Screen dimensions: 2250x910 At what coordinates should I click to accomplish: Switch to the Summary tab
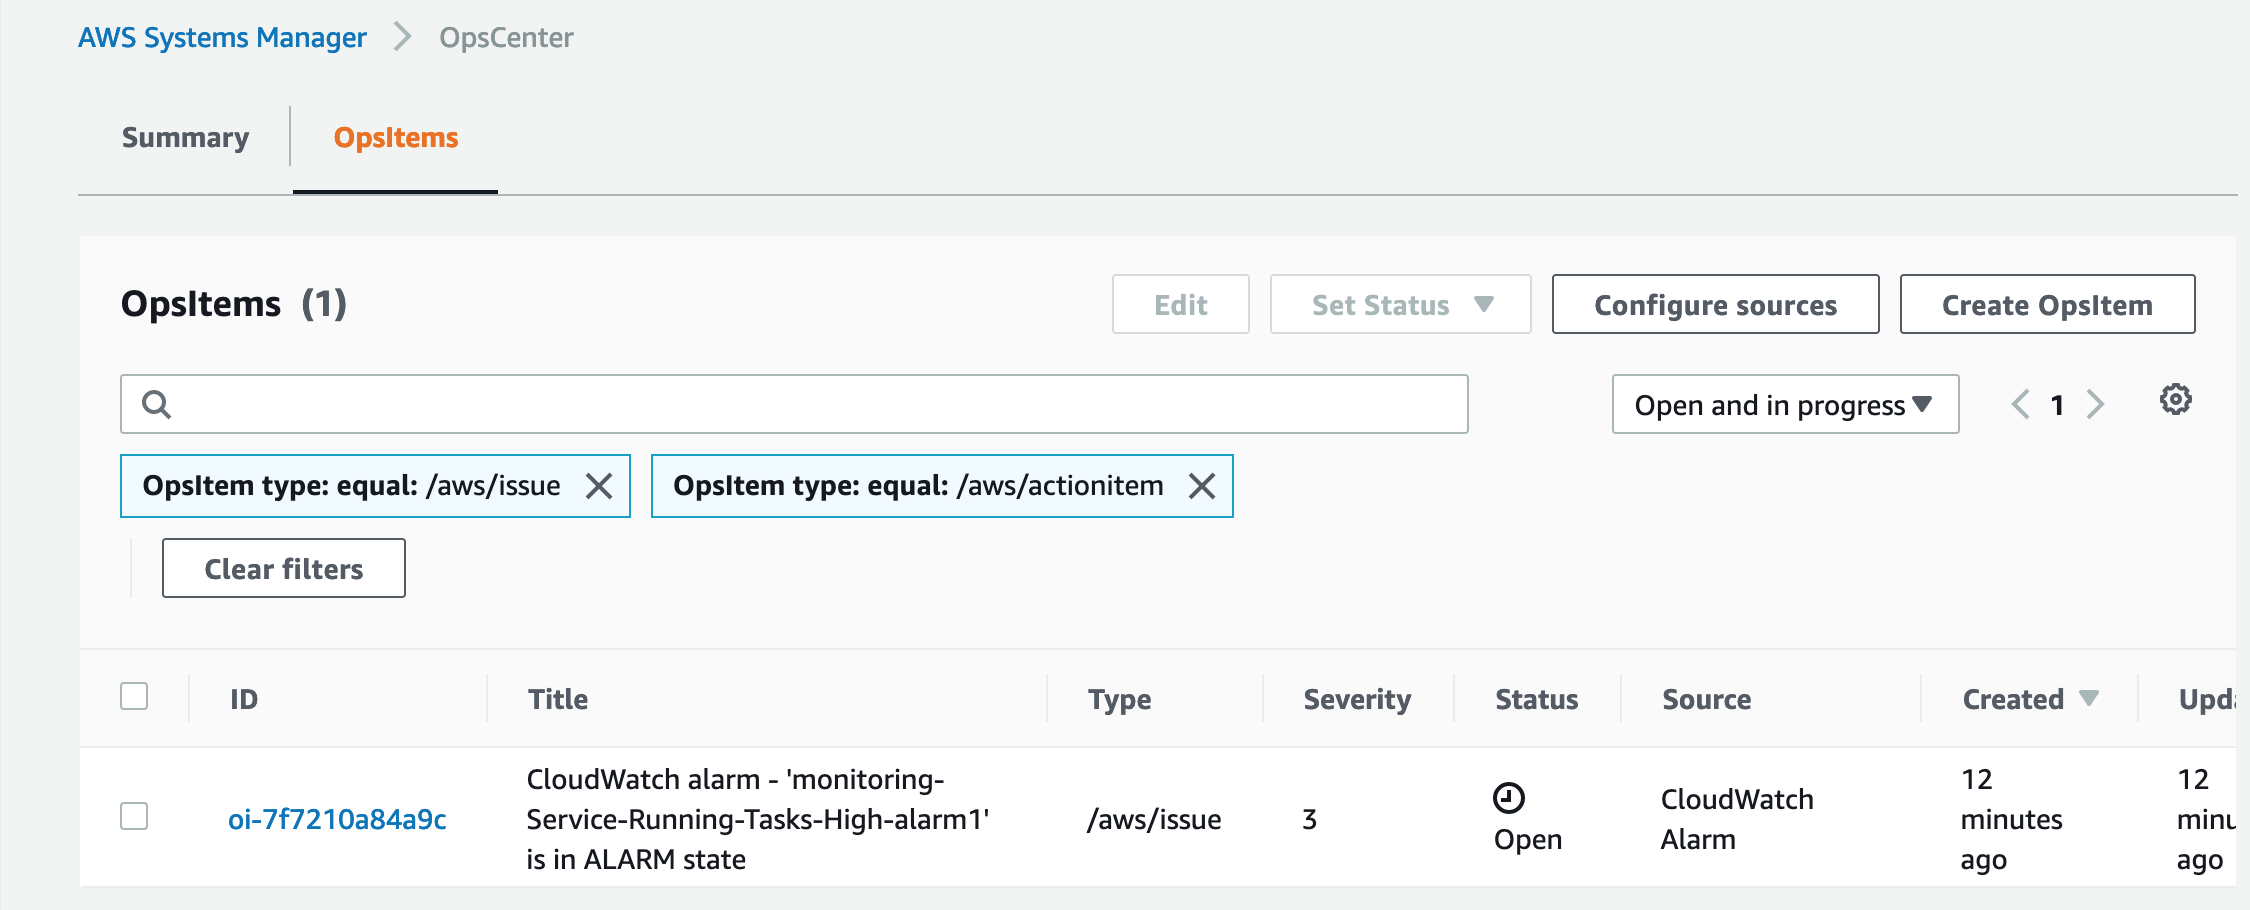pyautogui.click(x=185, y=137)
